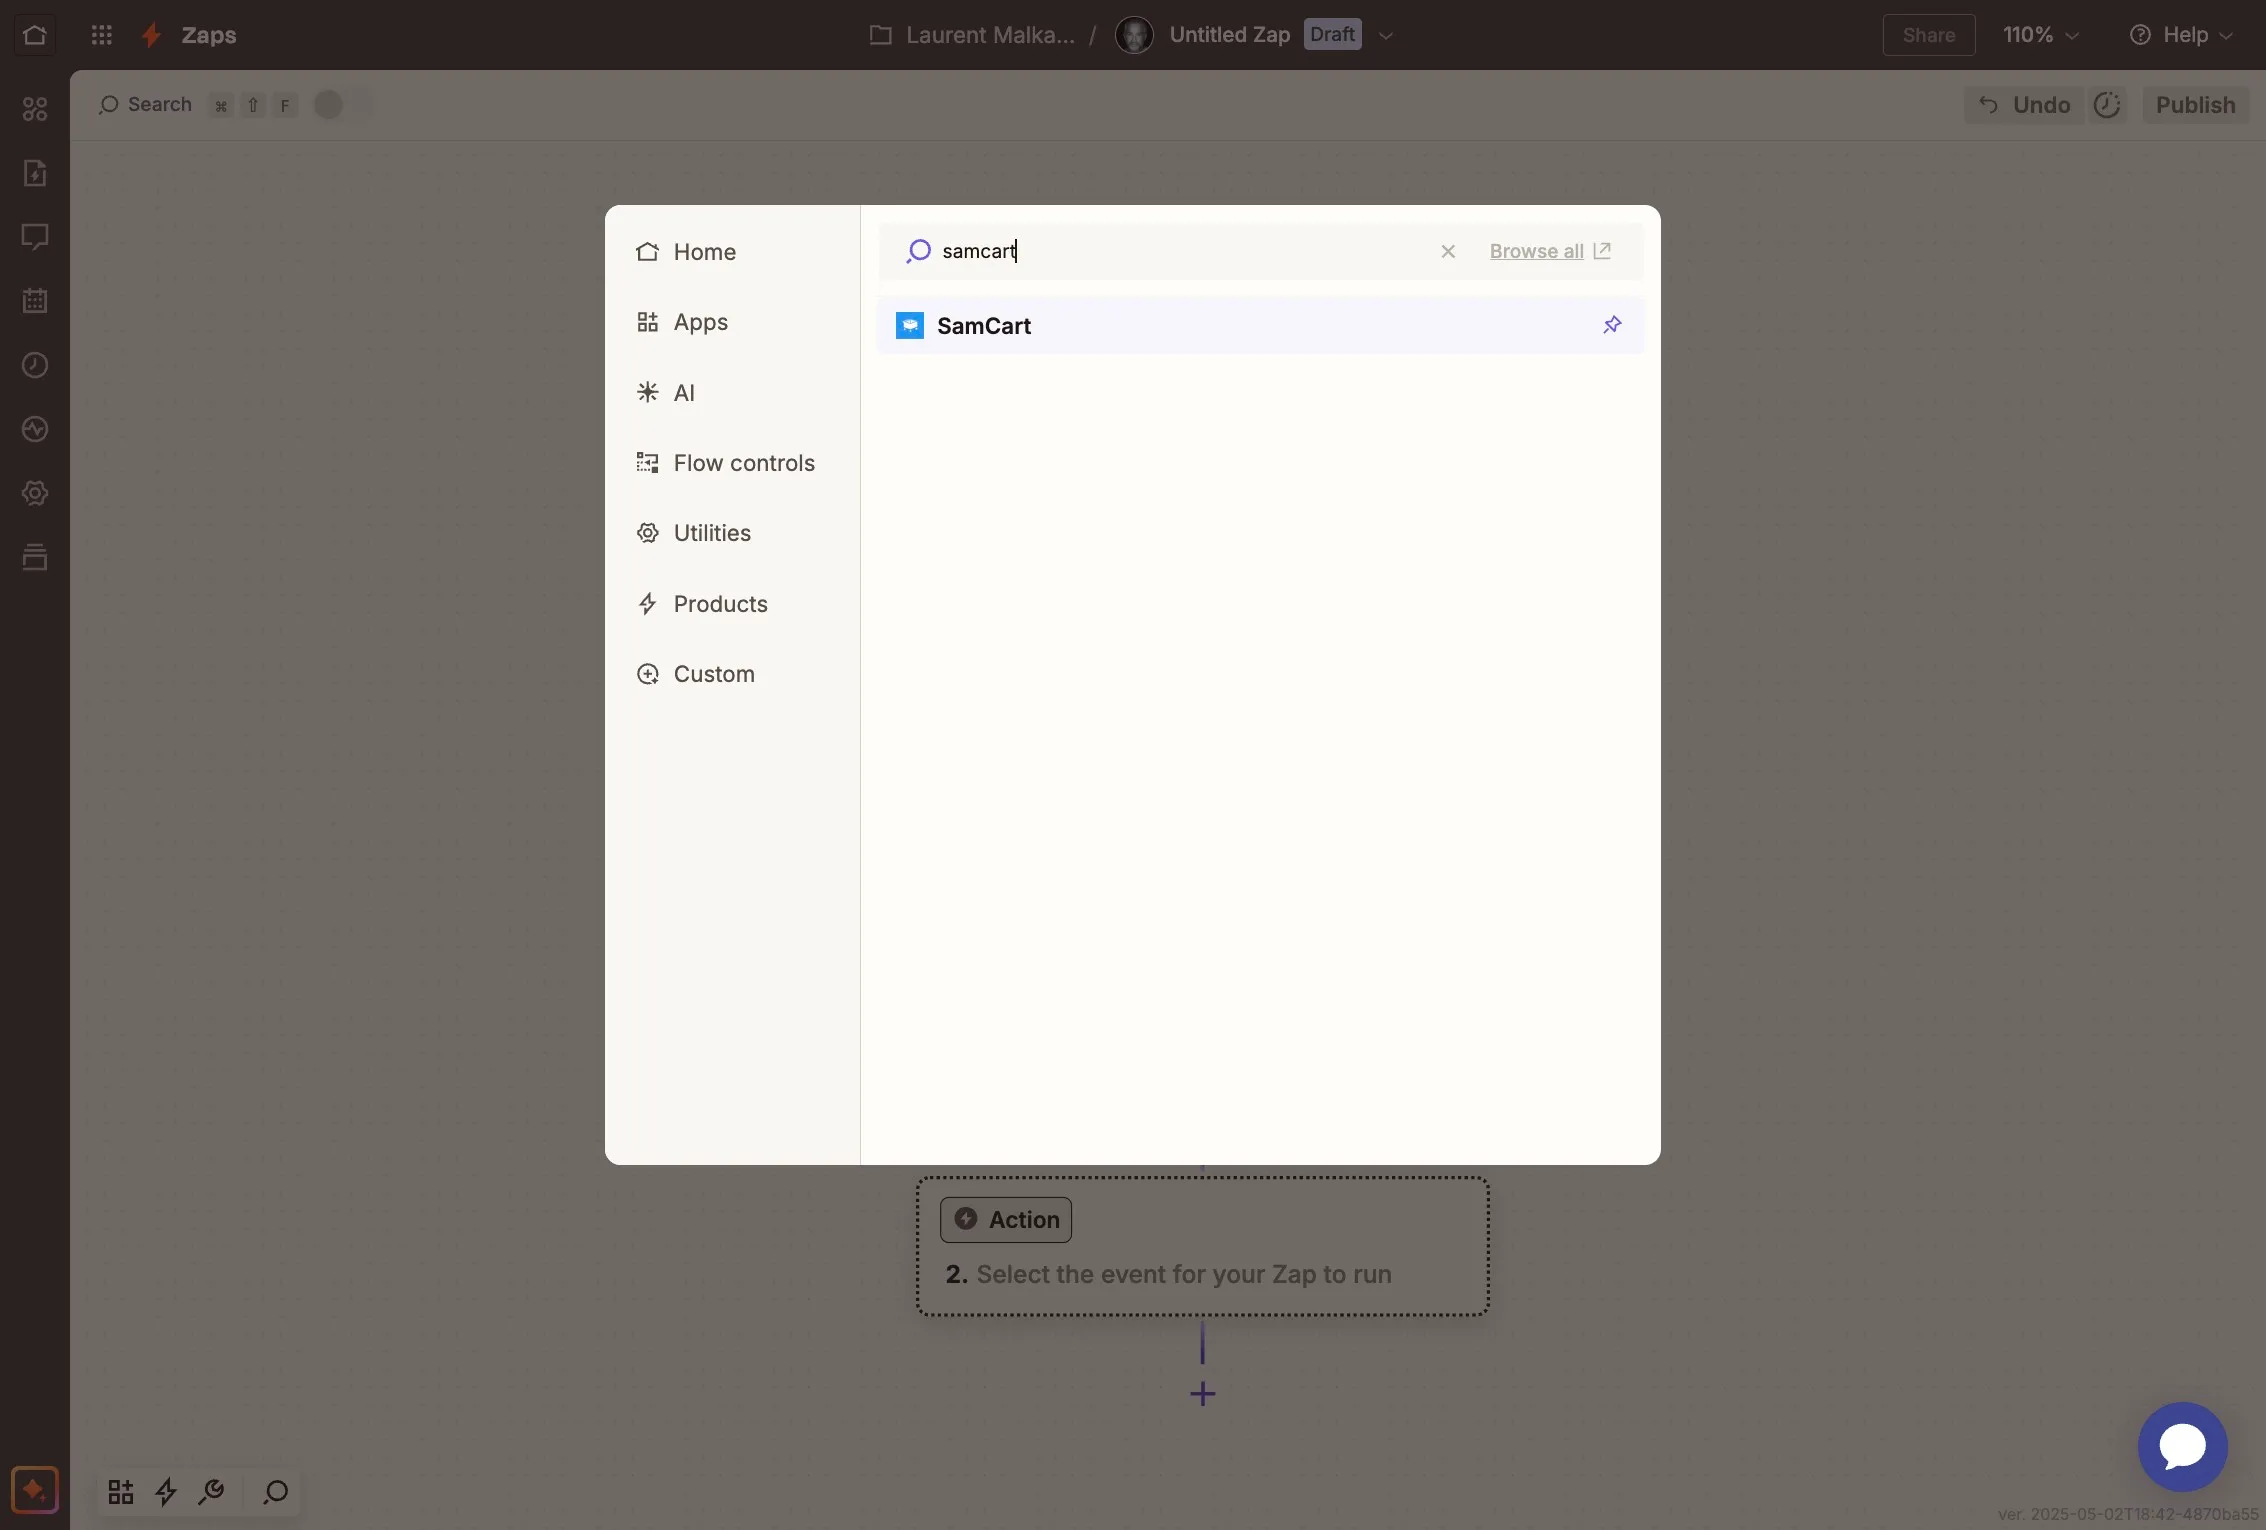The image size is (2266, 1530).
Task: Open the comment bubble sidebar icon
Action: [35, 237]
